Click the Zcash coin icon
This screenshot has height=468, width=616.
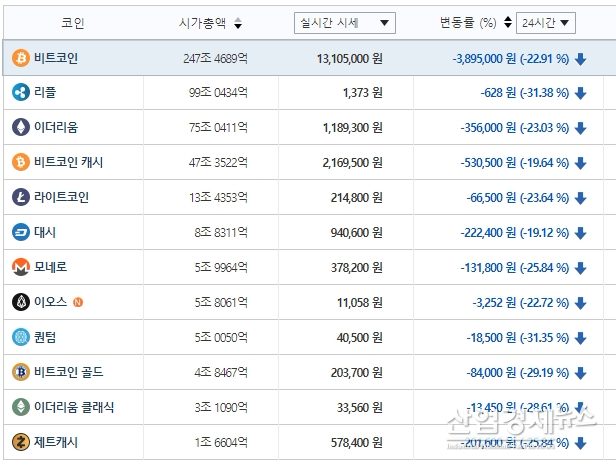click(20, 441)
